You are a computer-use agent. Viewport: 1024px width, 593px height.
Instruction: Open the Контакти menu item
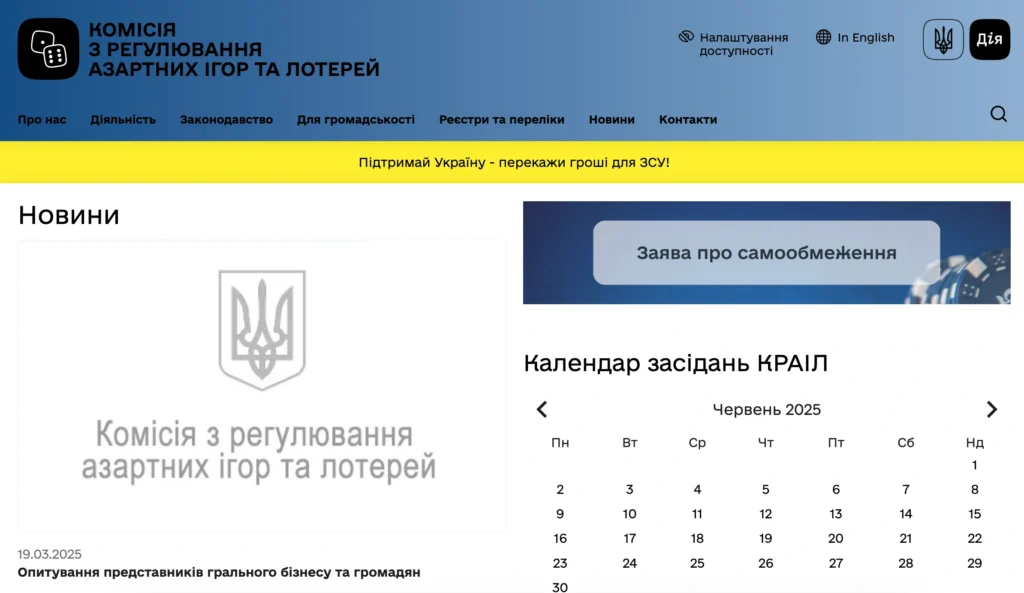click(x=688, y=120)
